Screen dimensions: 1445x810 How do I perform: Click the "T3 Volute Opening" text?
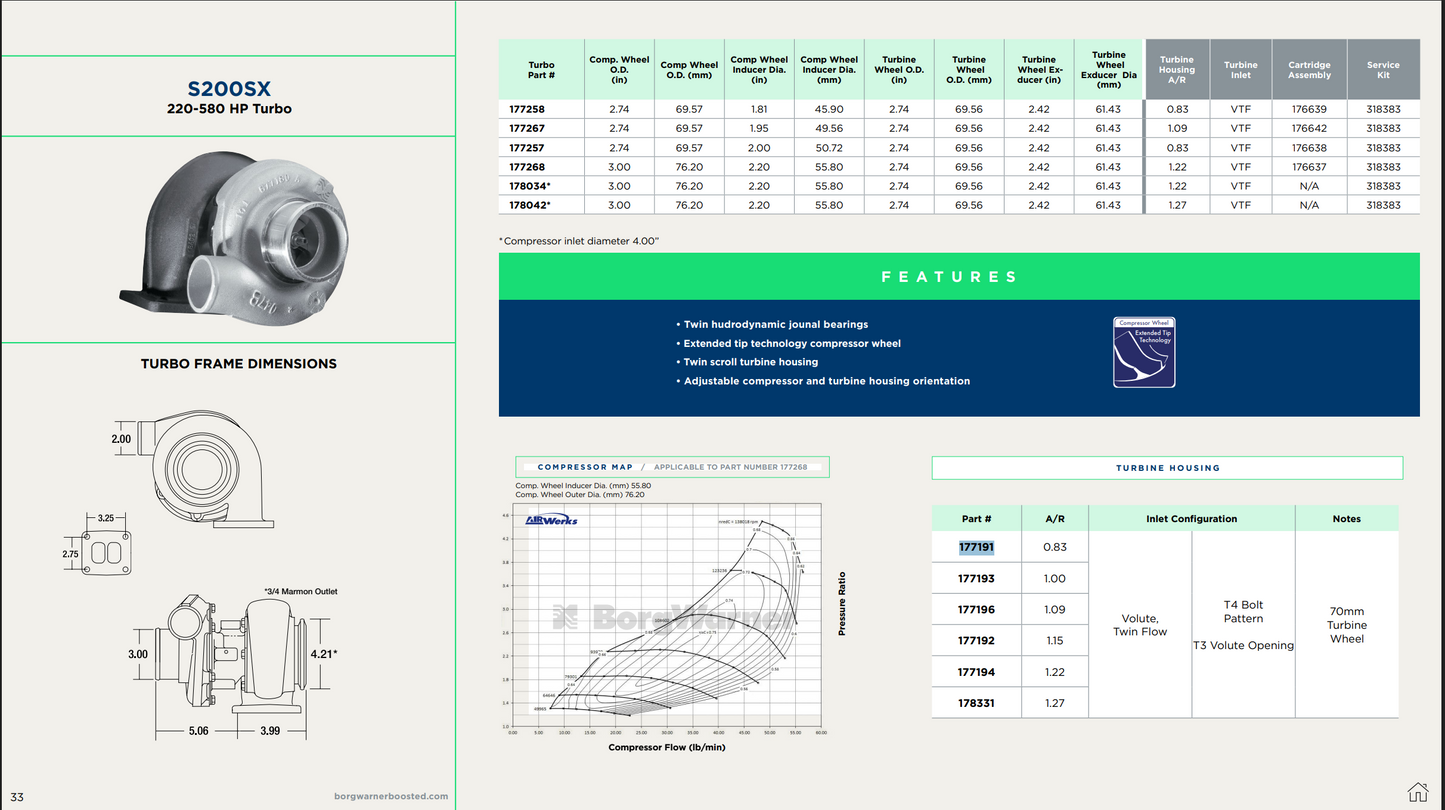(1243, 646)
